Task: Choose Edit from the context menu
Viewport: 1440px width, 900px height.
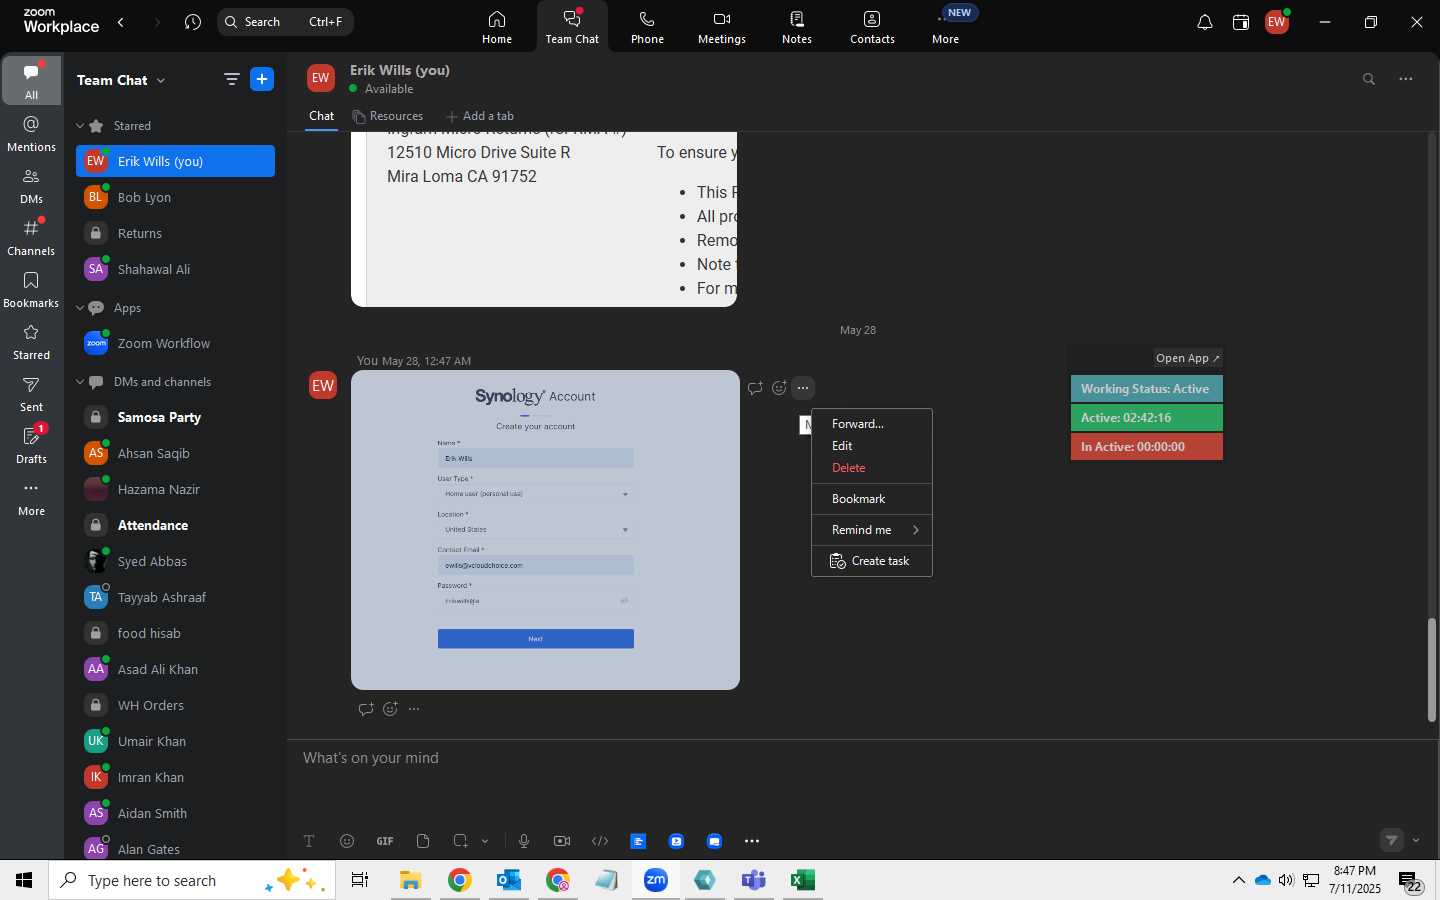Action: [x=871, y=446]
